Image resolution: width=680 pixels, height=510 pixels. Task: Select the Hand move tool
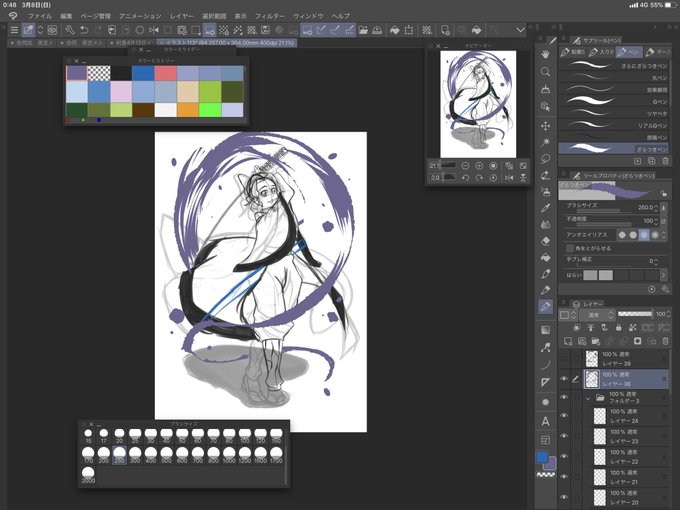[546, 54]
